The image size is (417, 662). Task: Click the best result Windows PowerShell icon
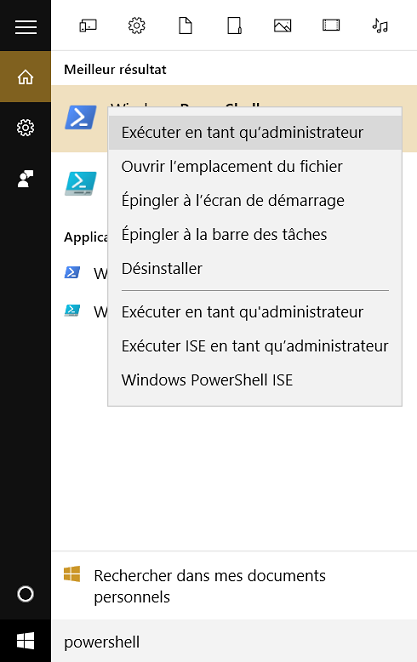click(x=81, y=117)
